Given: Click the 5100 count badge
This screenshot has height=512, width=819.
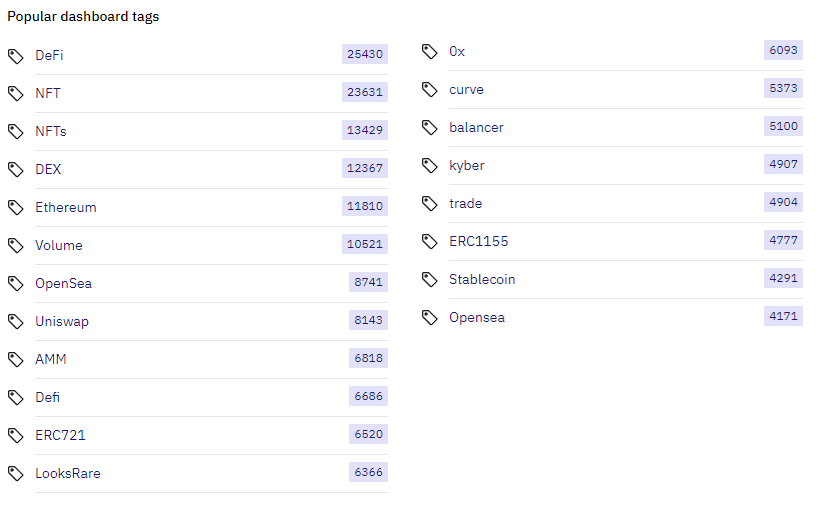Looking at the screenshot, I should (783, 126).
